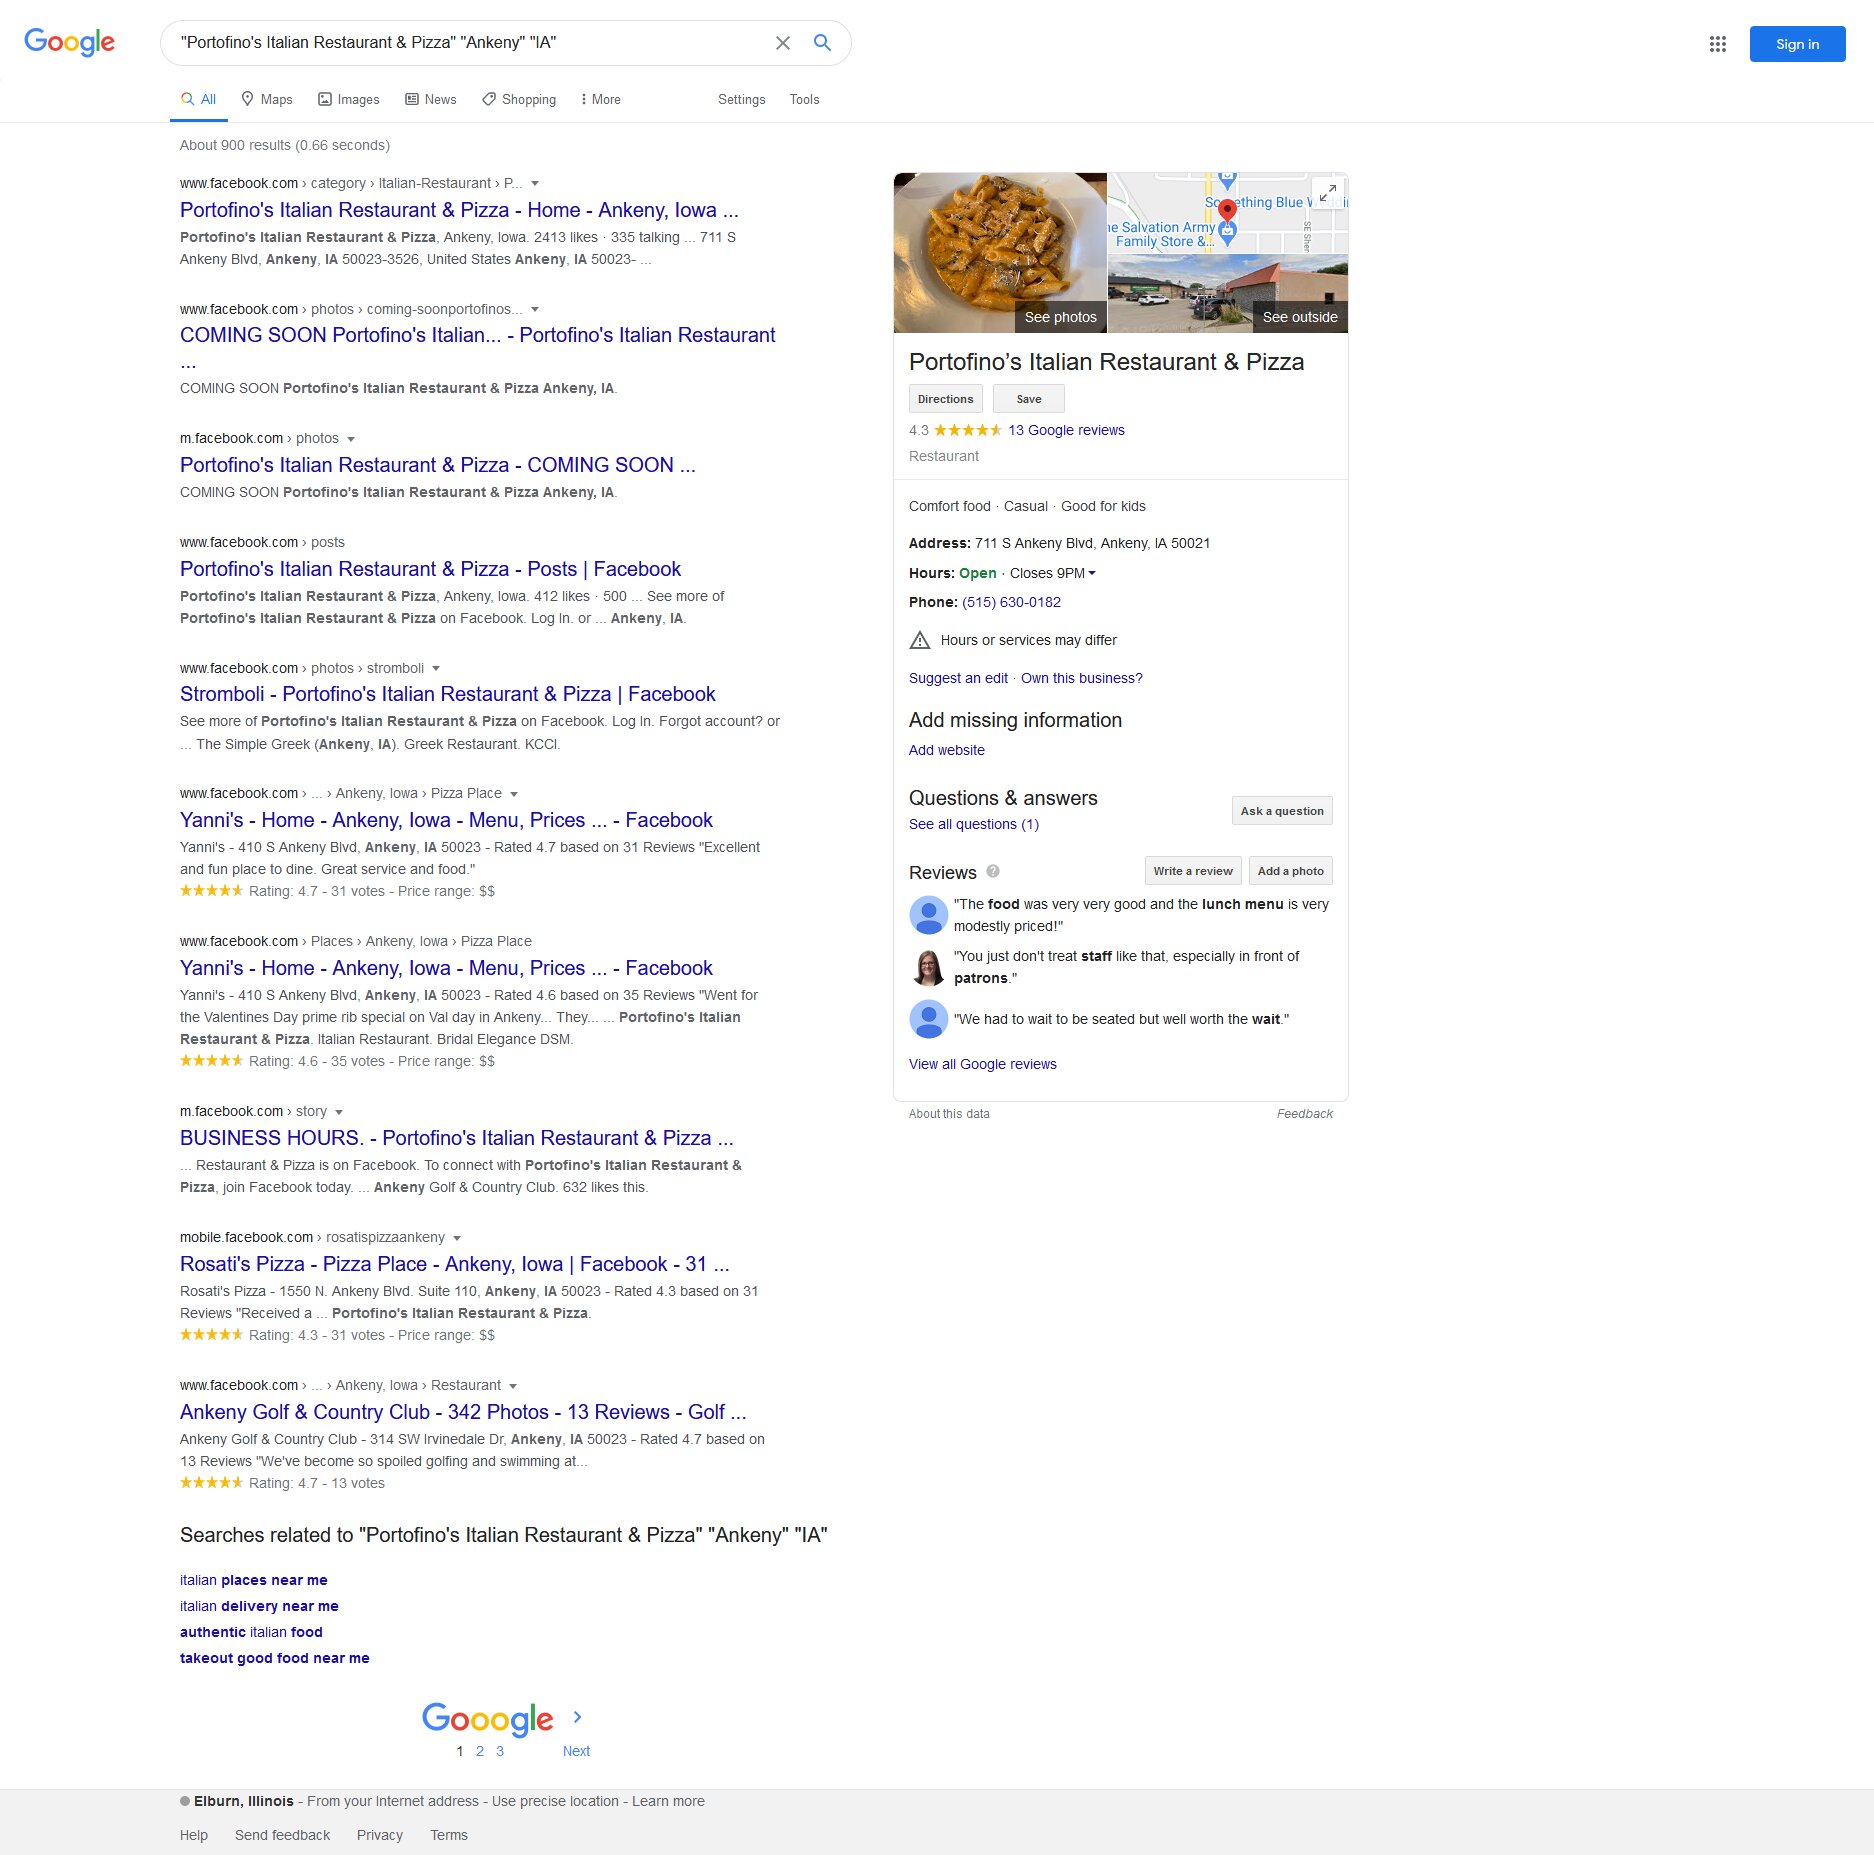Viewport: 1874px width, 1855px height.
Task: Click avatar beside 'food was very very good' review
Action: tap(928, 915)
